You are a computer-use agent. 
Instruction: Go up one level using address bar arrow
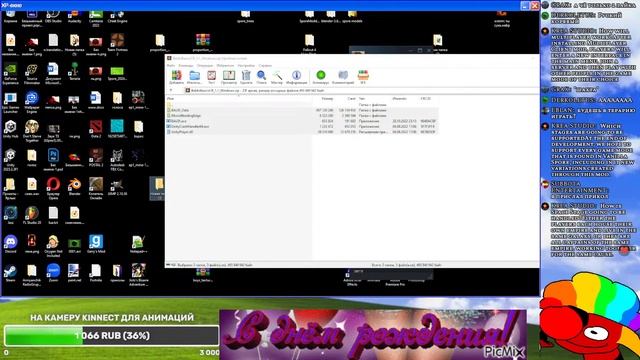pos(171,90)
